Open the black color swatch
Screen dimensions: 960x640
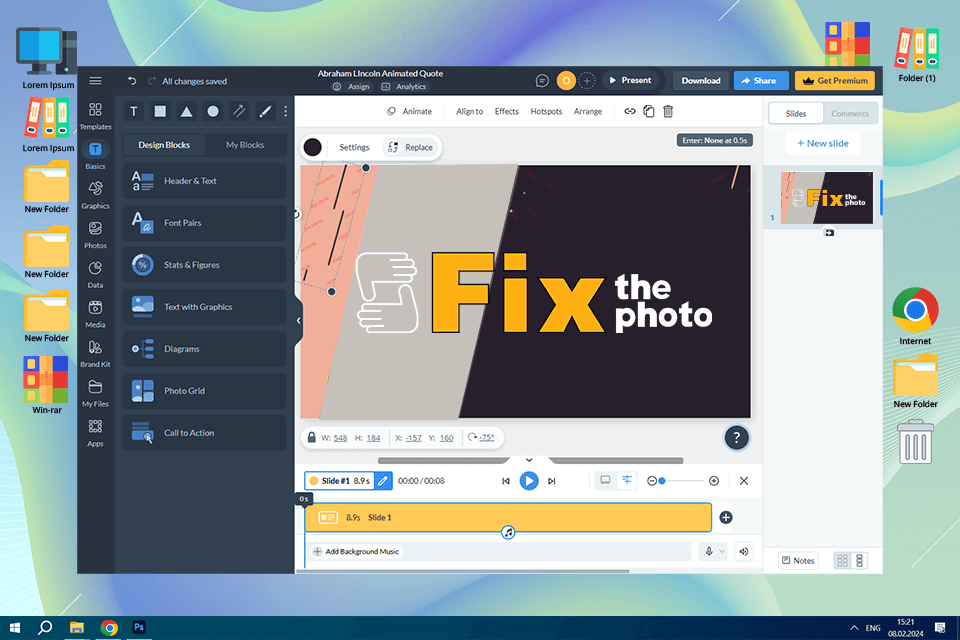point(313,147)
